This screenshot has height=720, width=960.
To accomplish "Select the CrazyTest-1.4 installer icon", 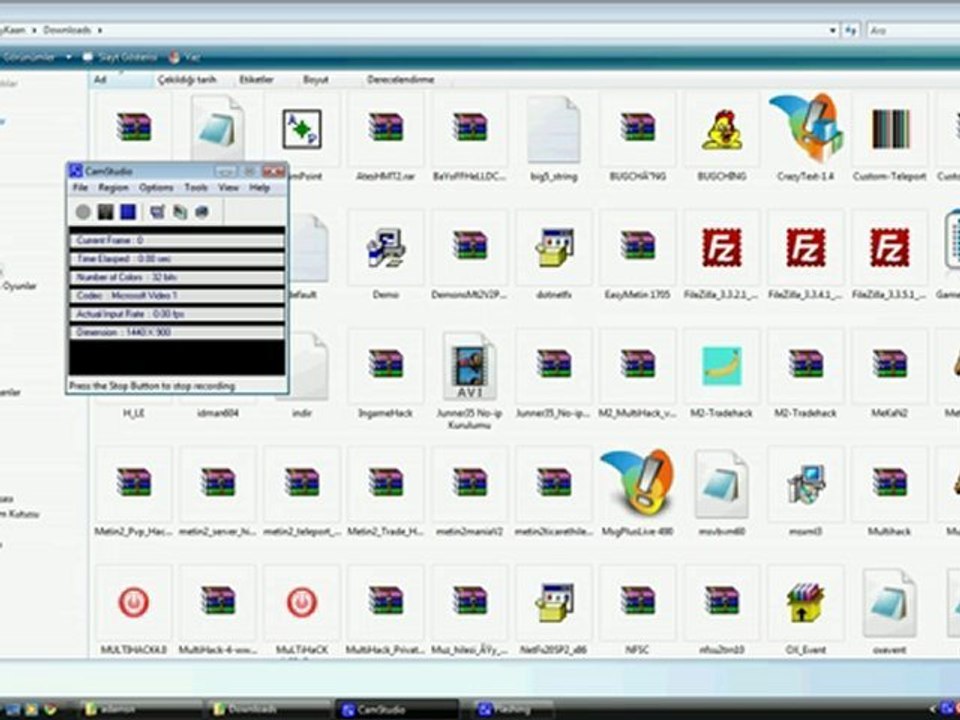I will pyautogui.click(x=805, y=128).
